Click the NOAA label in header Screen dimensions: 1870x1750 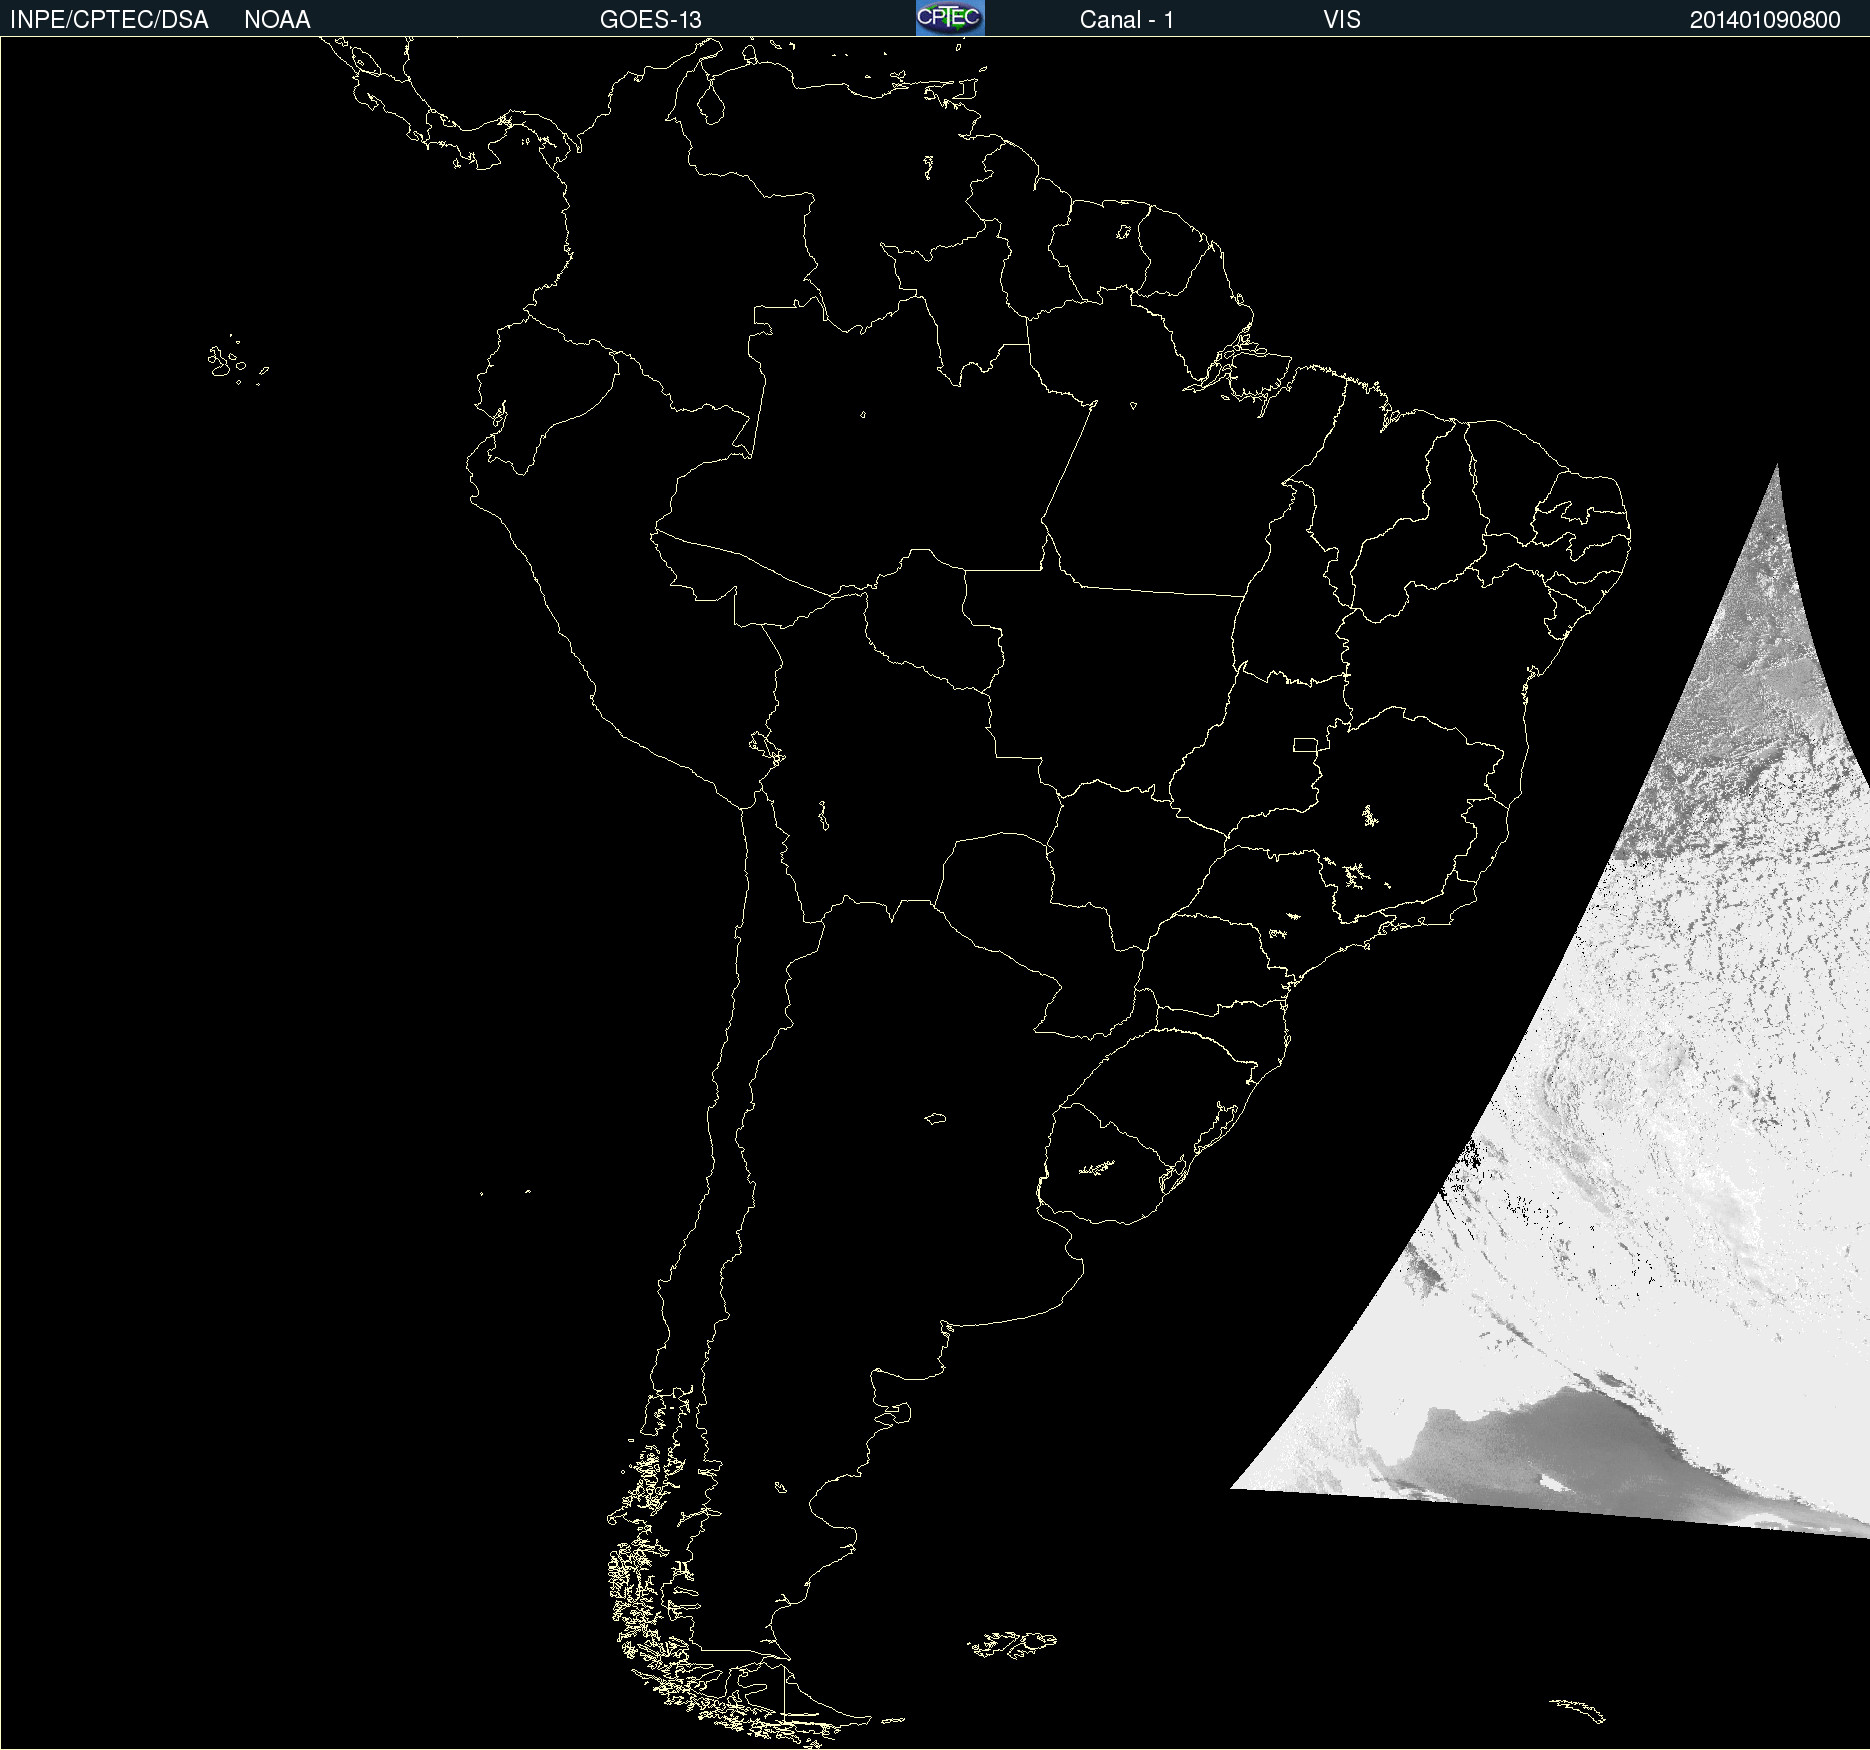(x=277, y=20)
